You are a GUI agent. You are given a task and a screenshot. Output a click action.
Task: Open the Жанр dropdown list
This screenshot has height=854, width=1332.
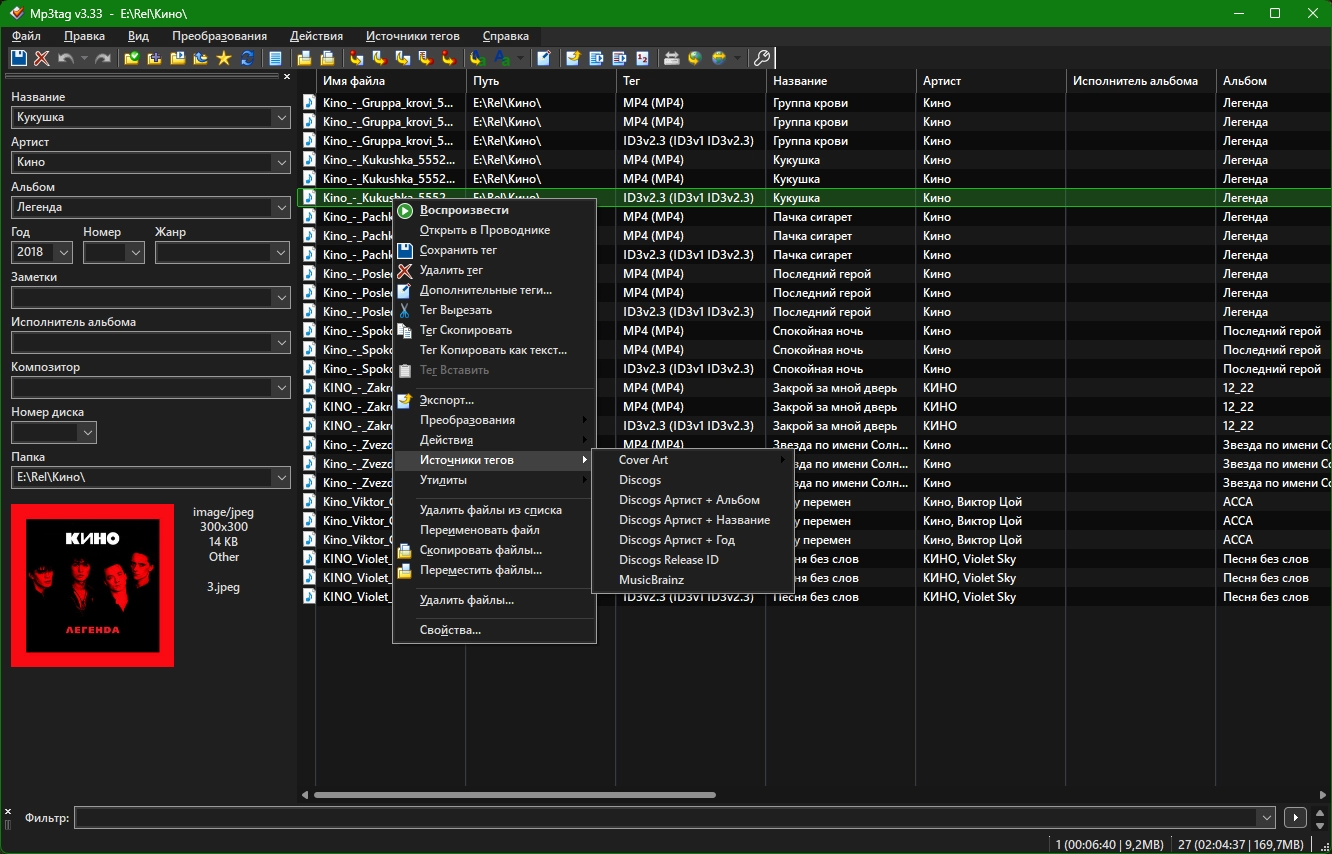280,253
